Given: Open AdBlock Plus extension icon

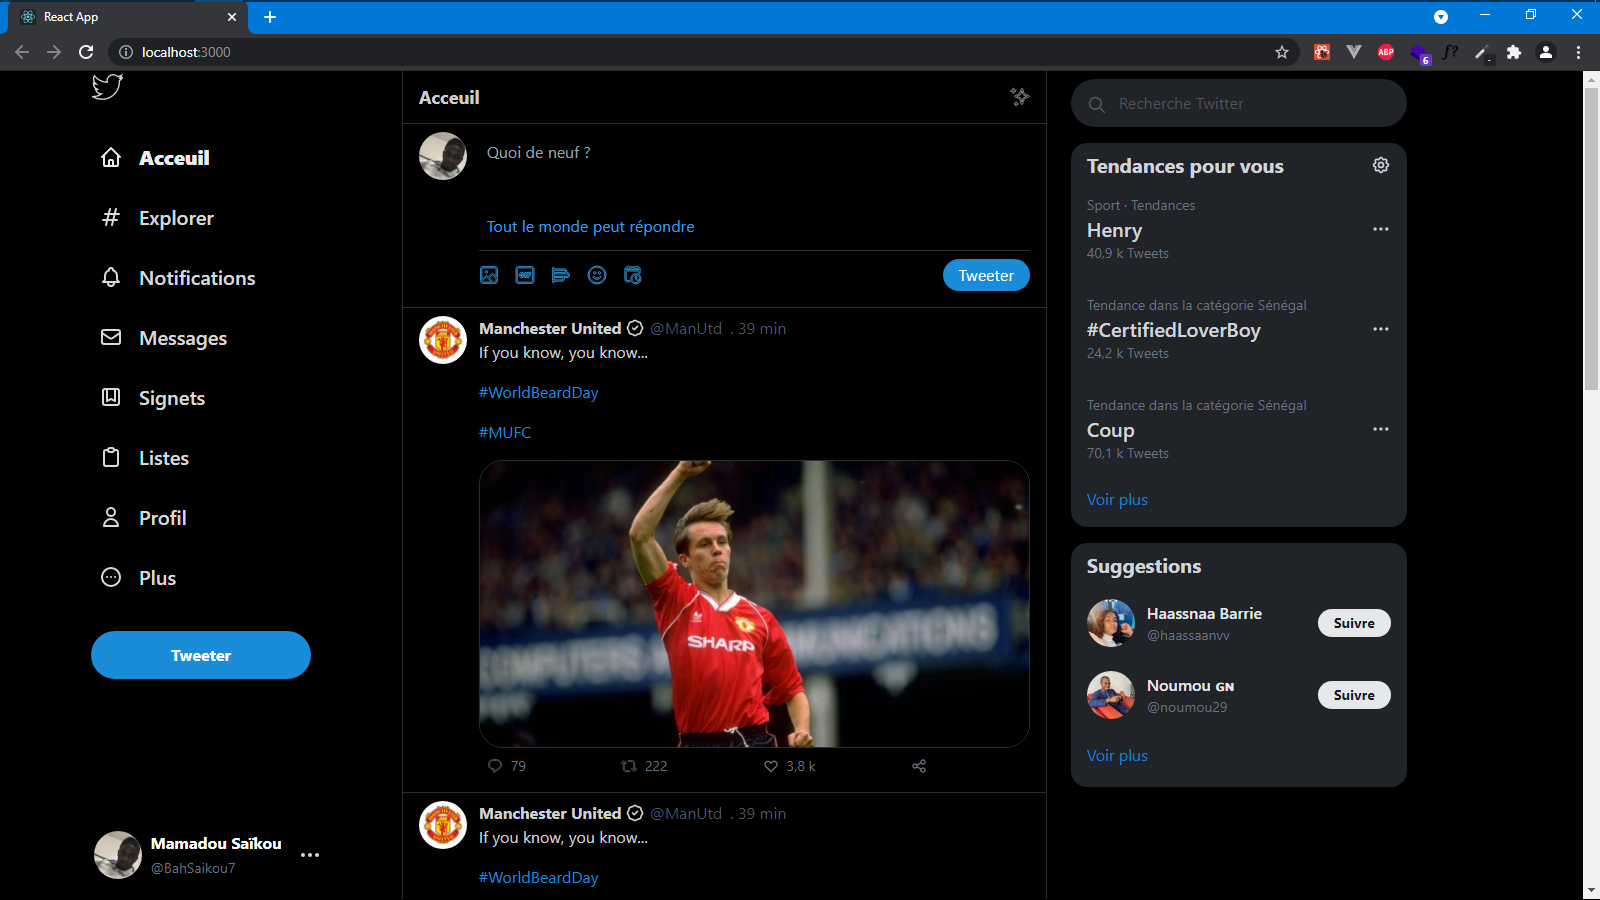Looking at the screenshot, I should (x=1386, y=52).
